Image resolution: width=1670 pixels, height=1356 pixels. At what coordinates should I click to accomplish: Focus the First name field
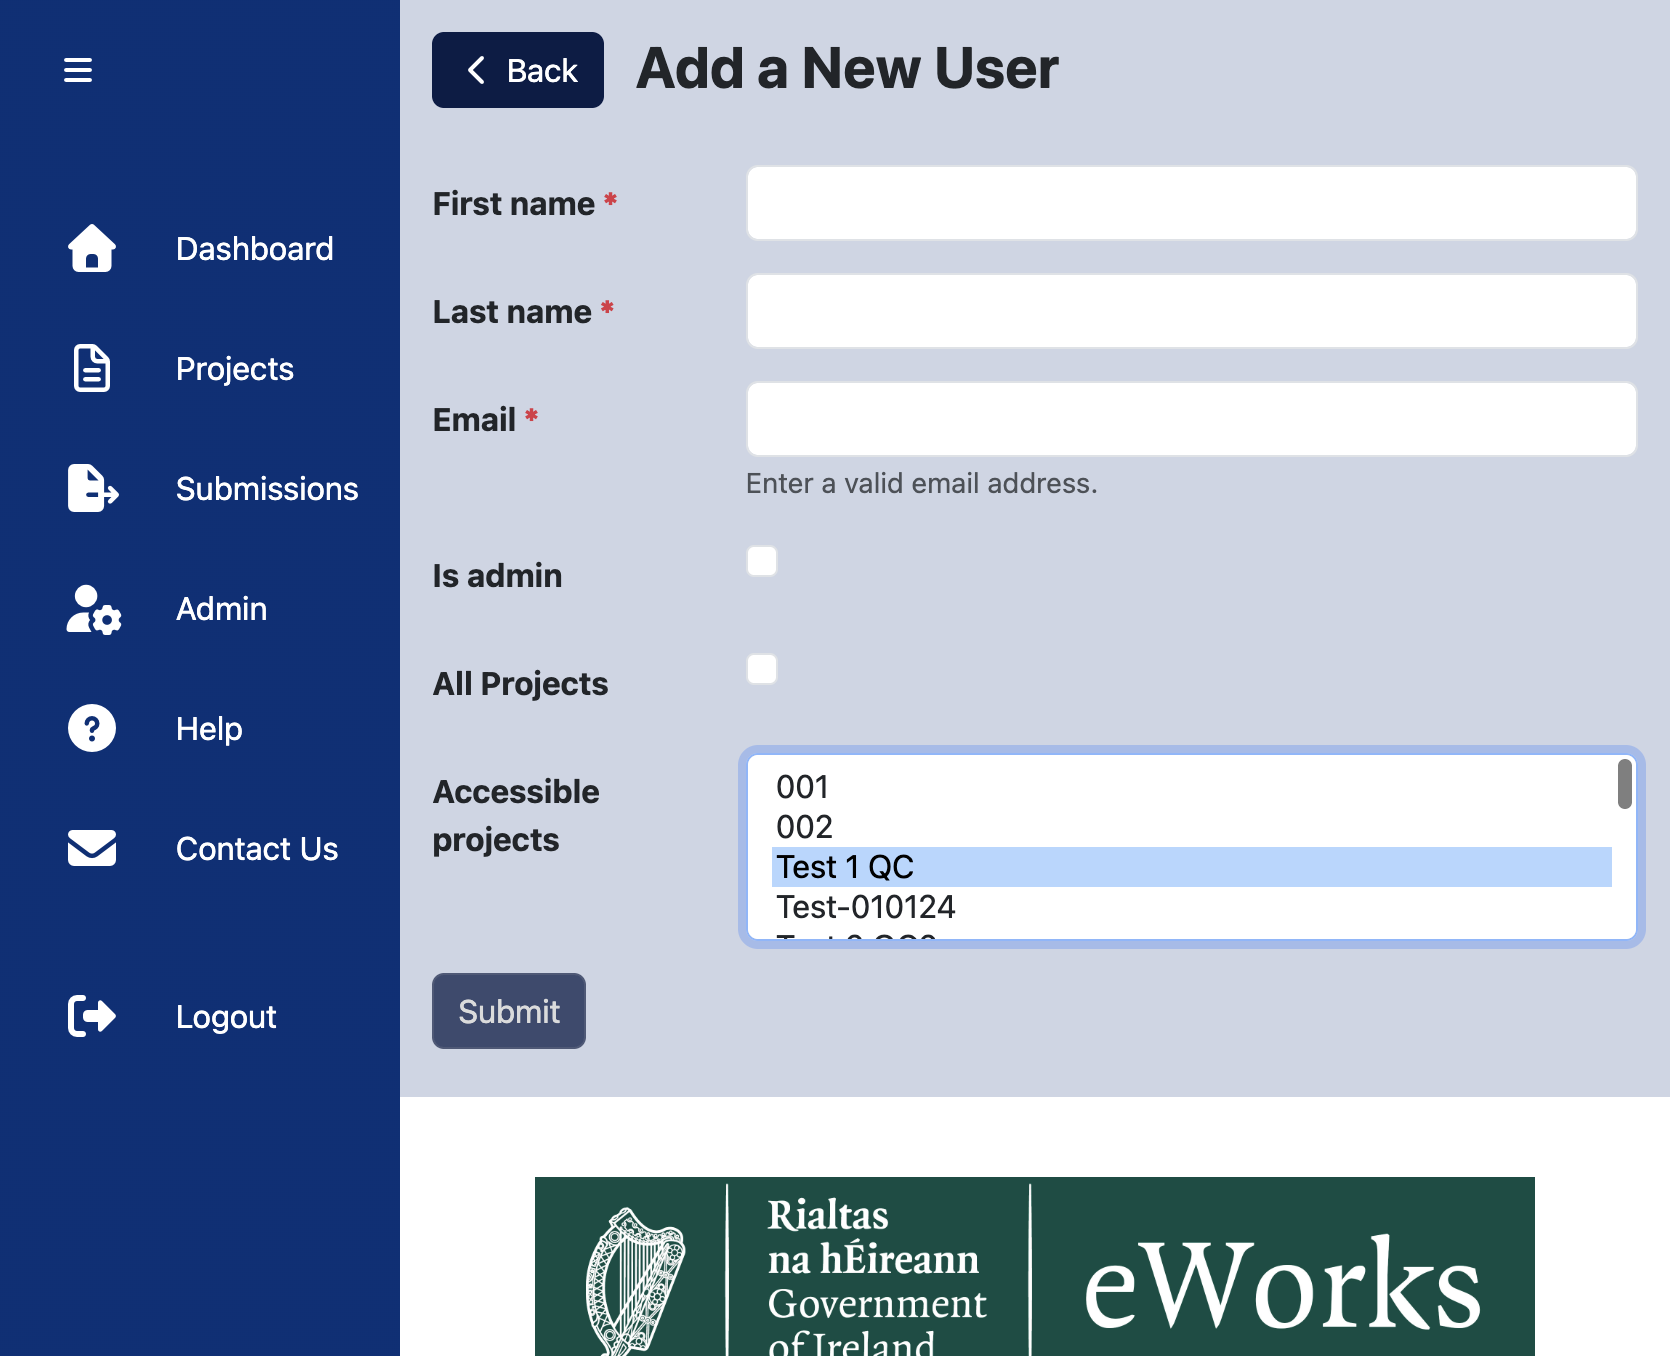(1192, 203)
